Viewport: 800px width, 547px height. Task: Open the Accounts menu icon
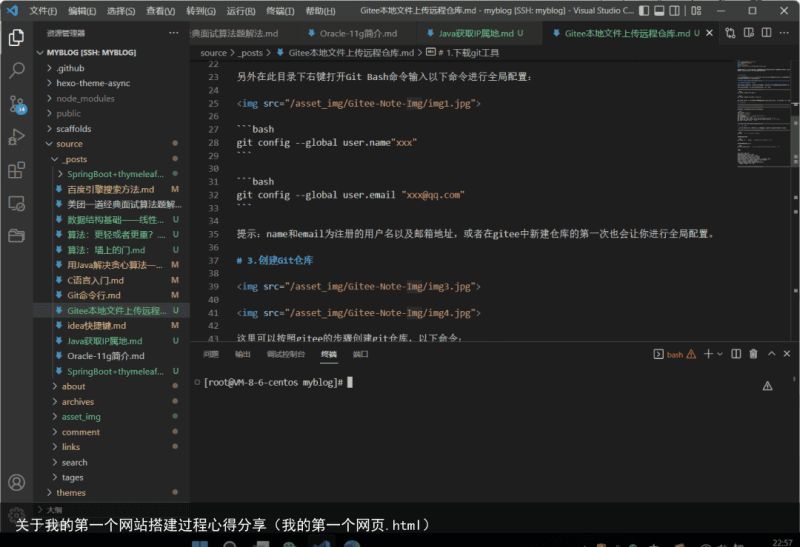(x=16, y=482)
